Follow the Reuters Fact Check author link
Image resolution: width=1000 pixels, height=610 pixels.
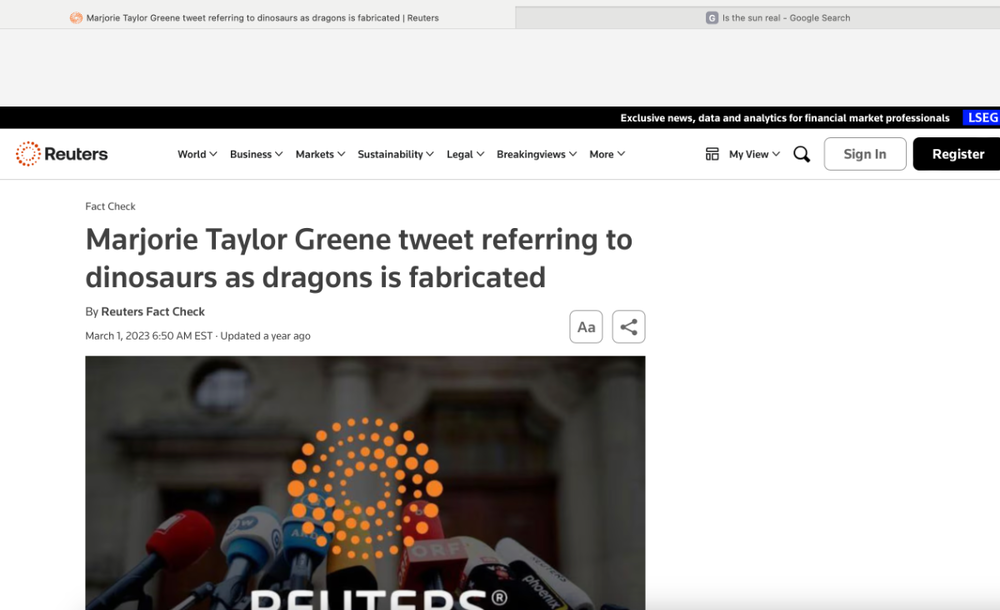[x=153, y=311]
